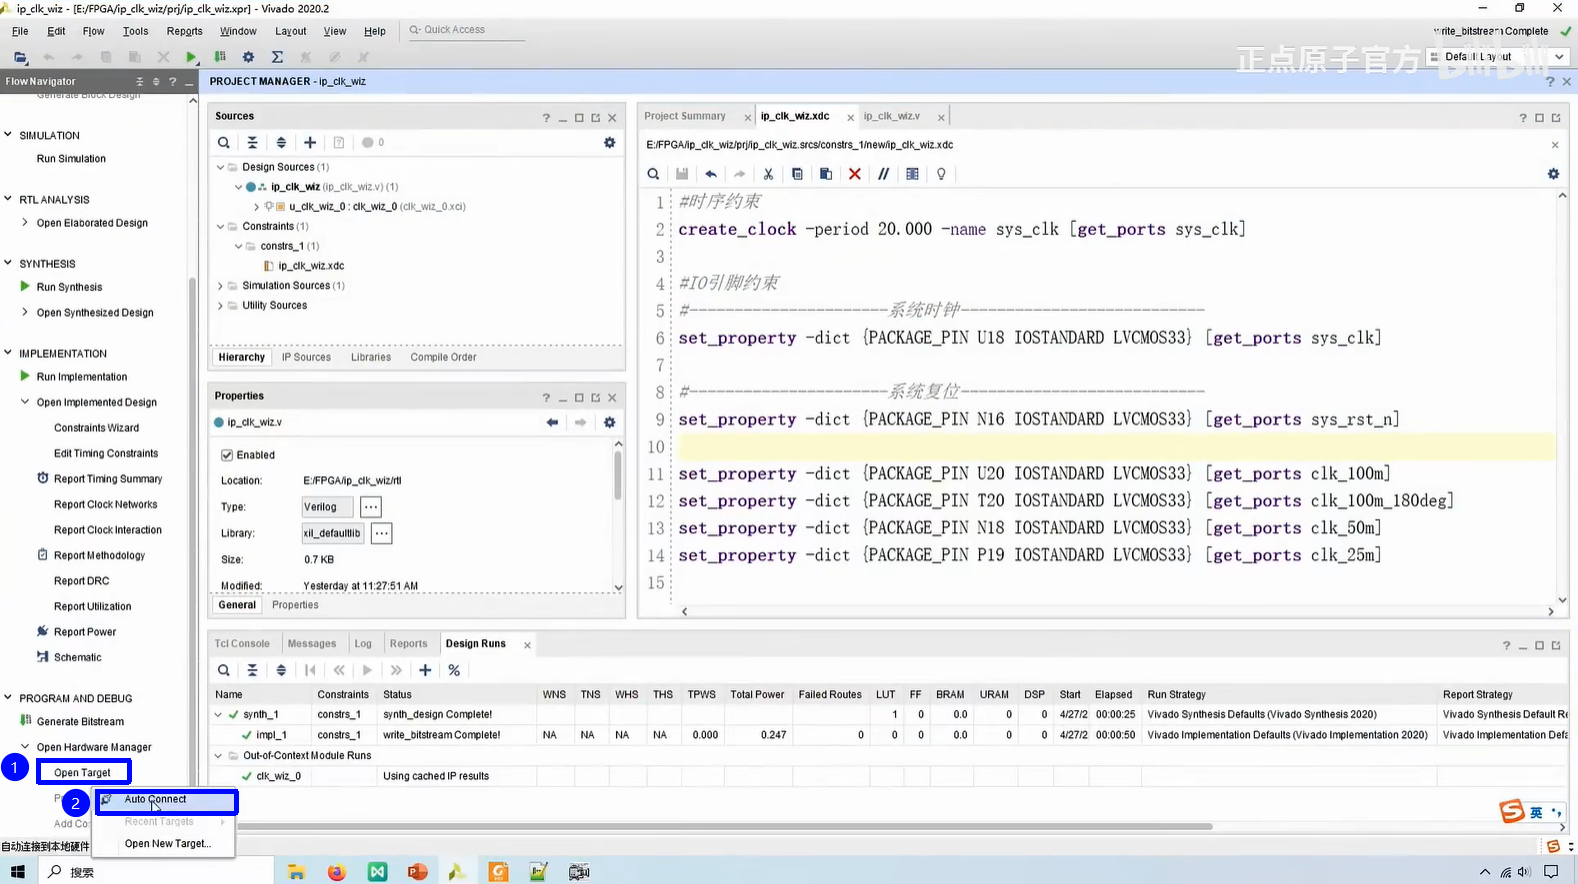Expand Simulation Sources tree node

221,286
